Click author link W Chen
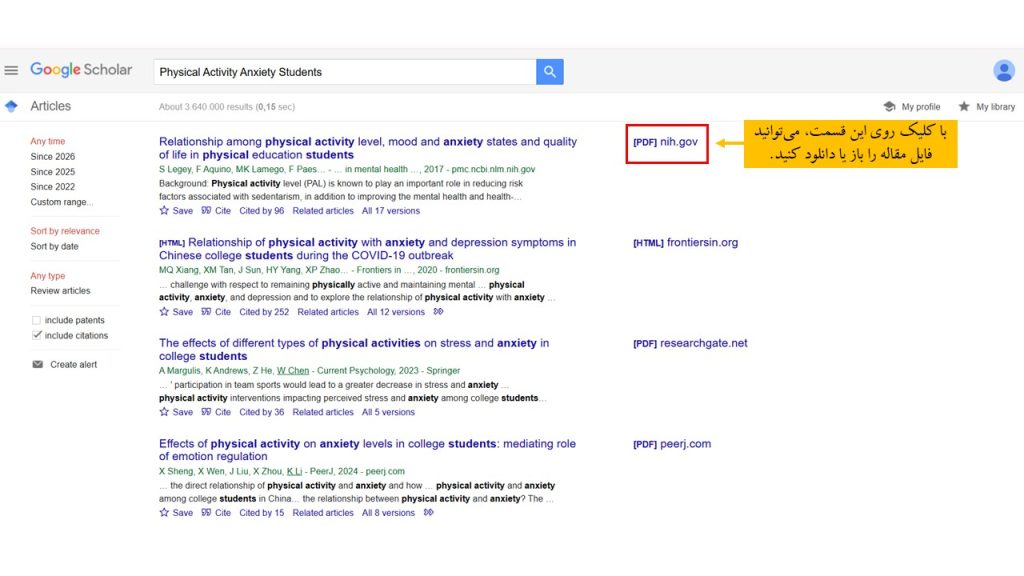Viewport: 1024px width, 576px height. 293,370
